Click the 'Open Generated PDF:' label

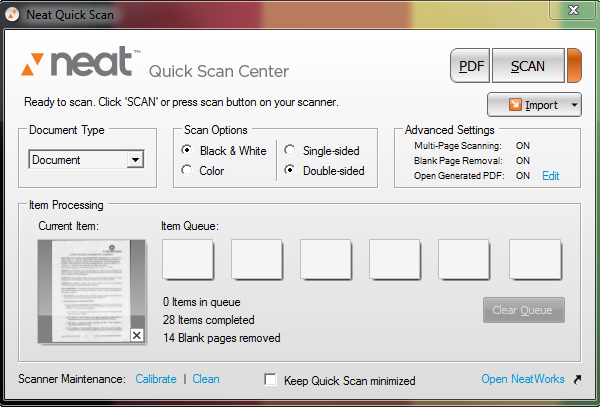pyautogui.click(x=459, y=176)
